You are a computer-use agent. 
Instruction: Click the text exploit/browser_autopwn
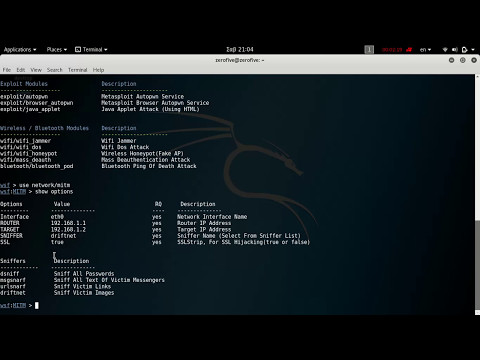tap(37, 103)
